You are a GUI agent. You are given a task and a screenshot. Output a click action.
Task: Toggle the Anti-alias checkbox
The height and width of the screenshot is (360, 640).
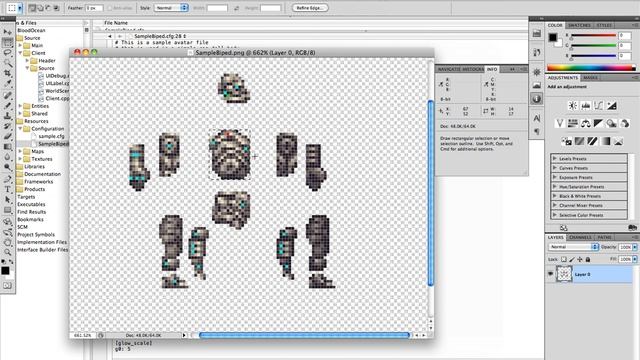tap(109, 8)
